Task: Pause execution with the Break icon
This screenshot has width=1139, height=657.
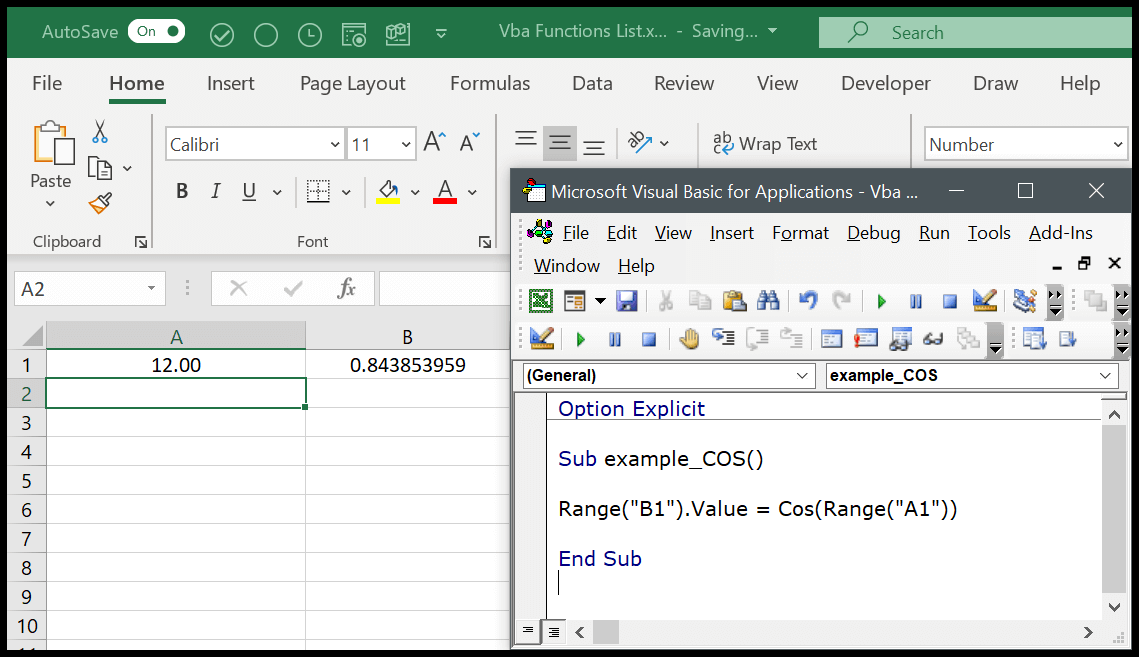Action: (915, 301)
